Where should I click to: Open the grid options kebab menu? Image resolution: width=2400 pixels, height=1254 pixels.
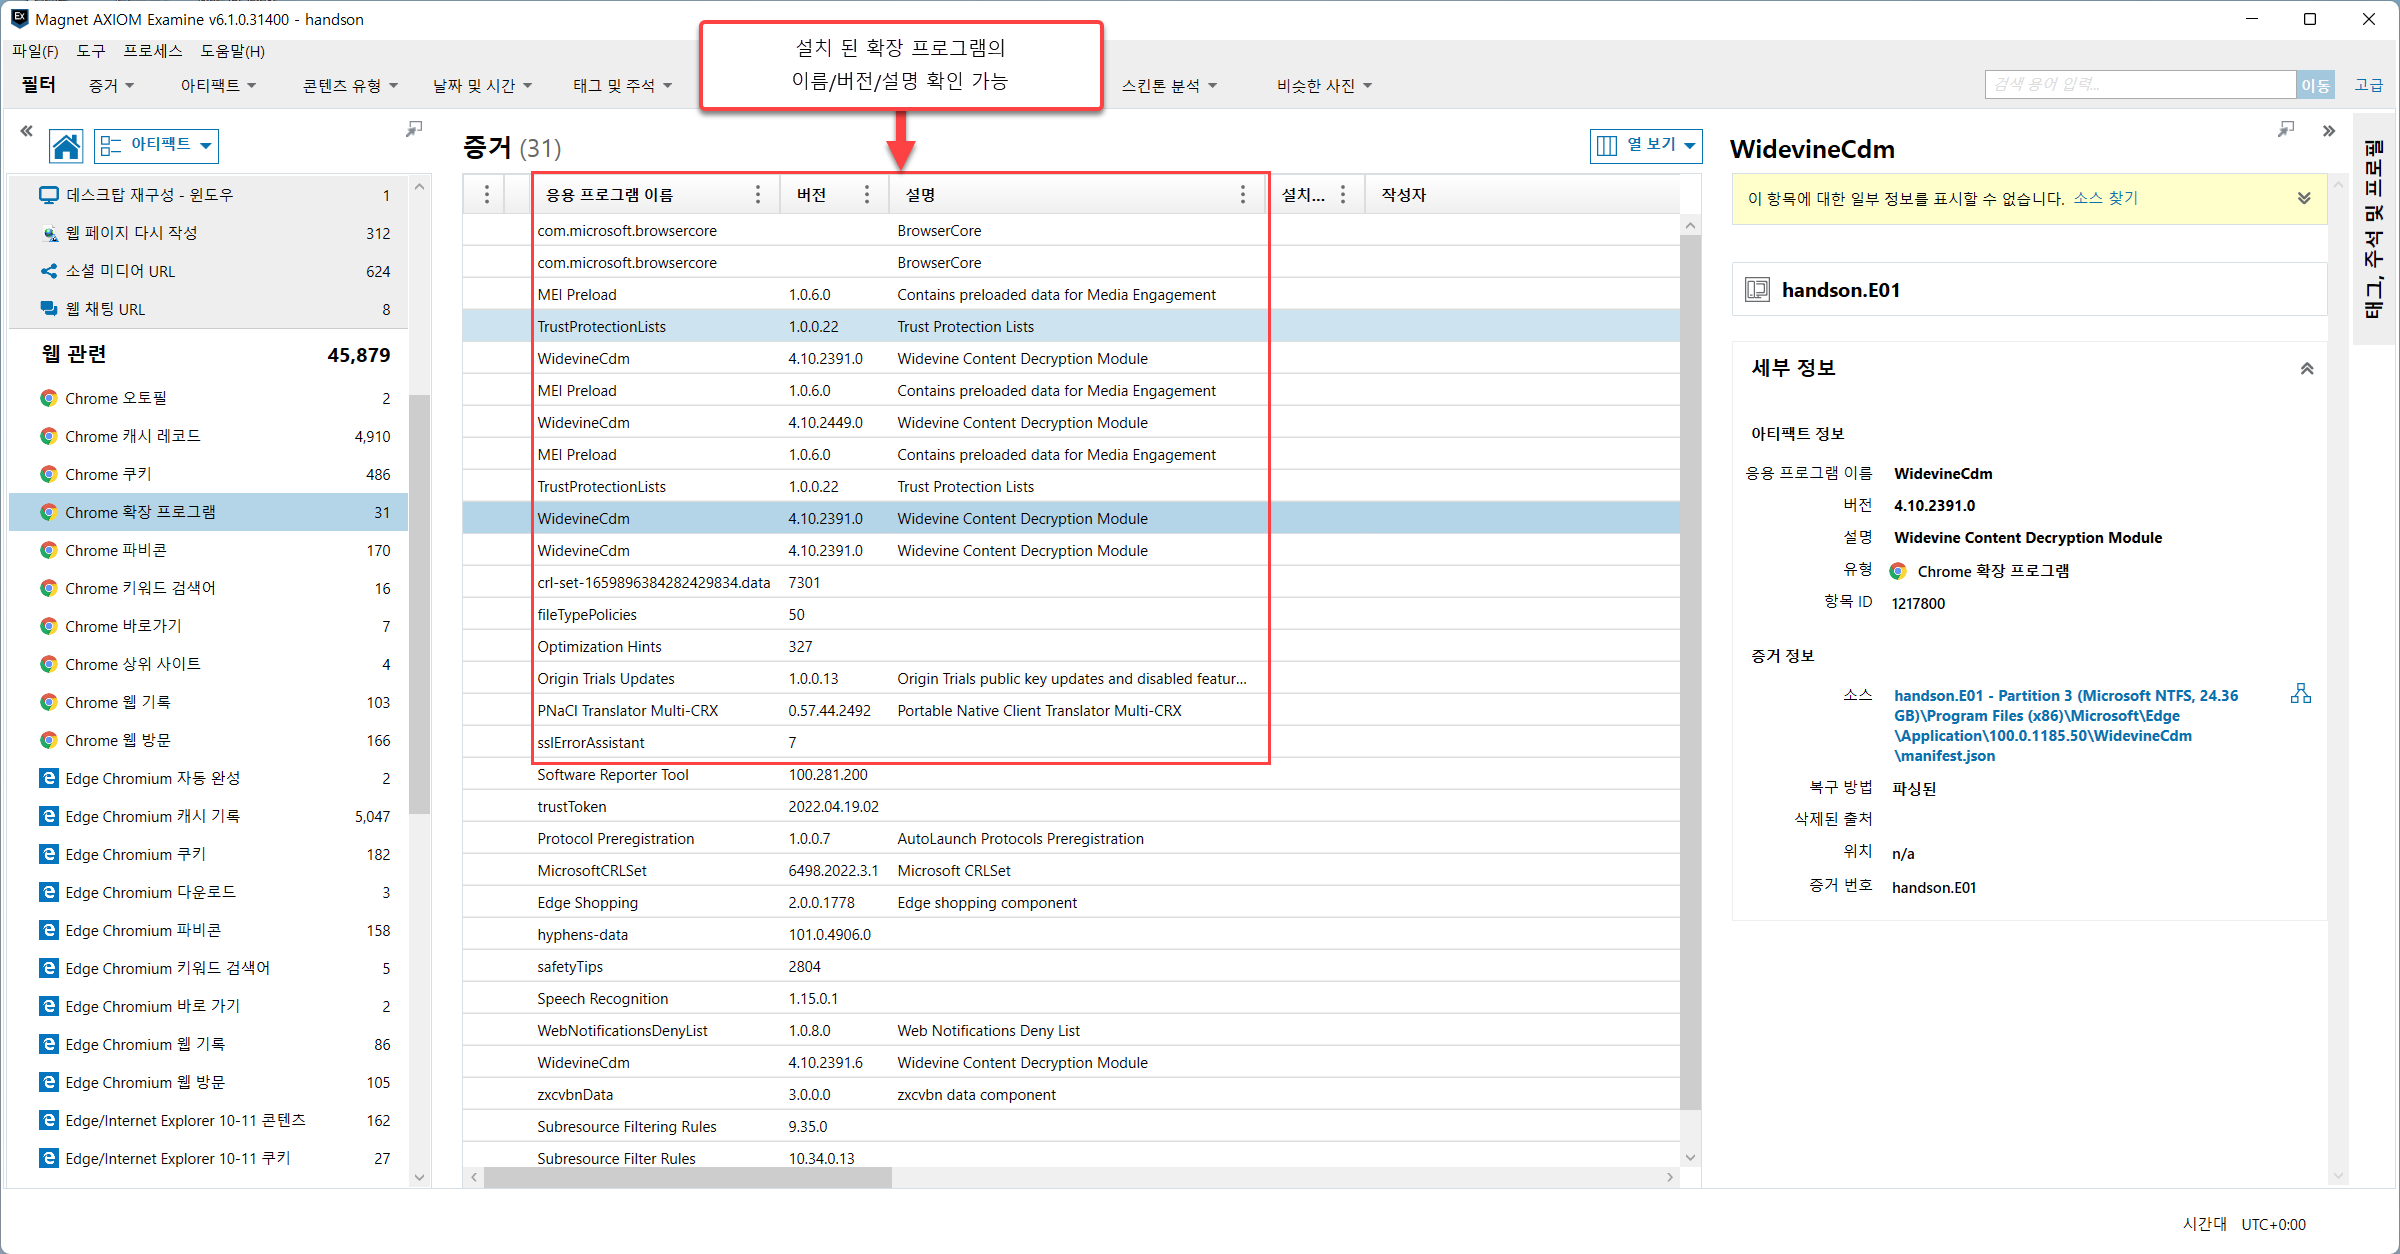point(487,195)
